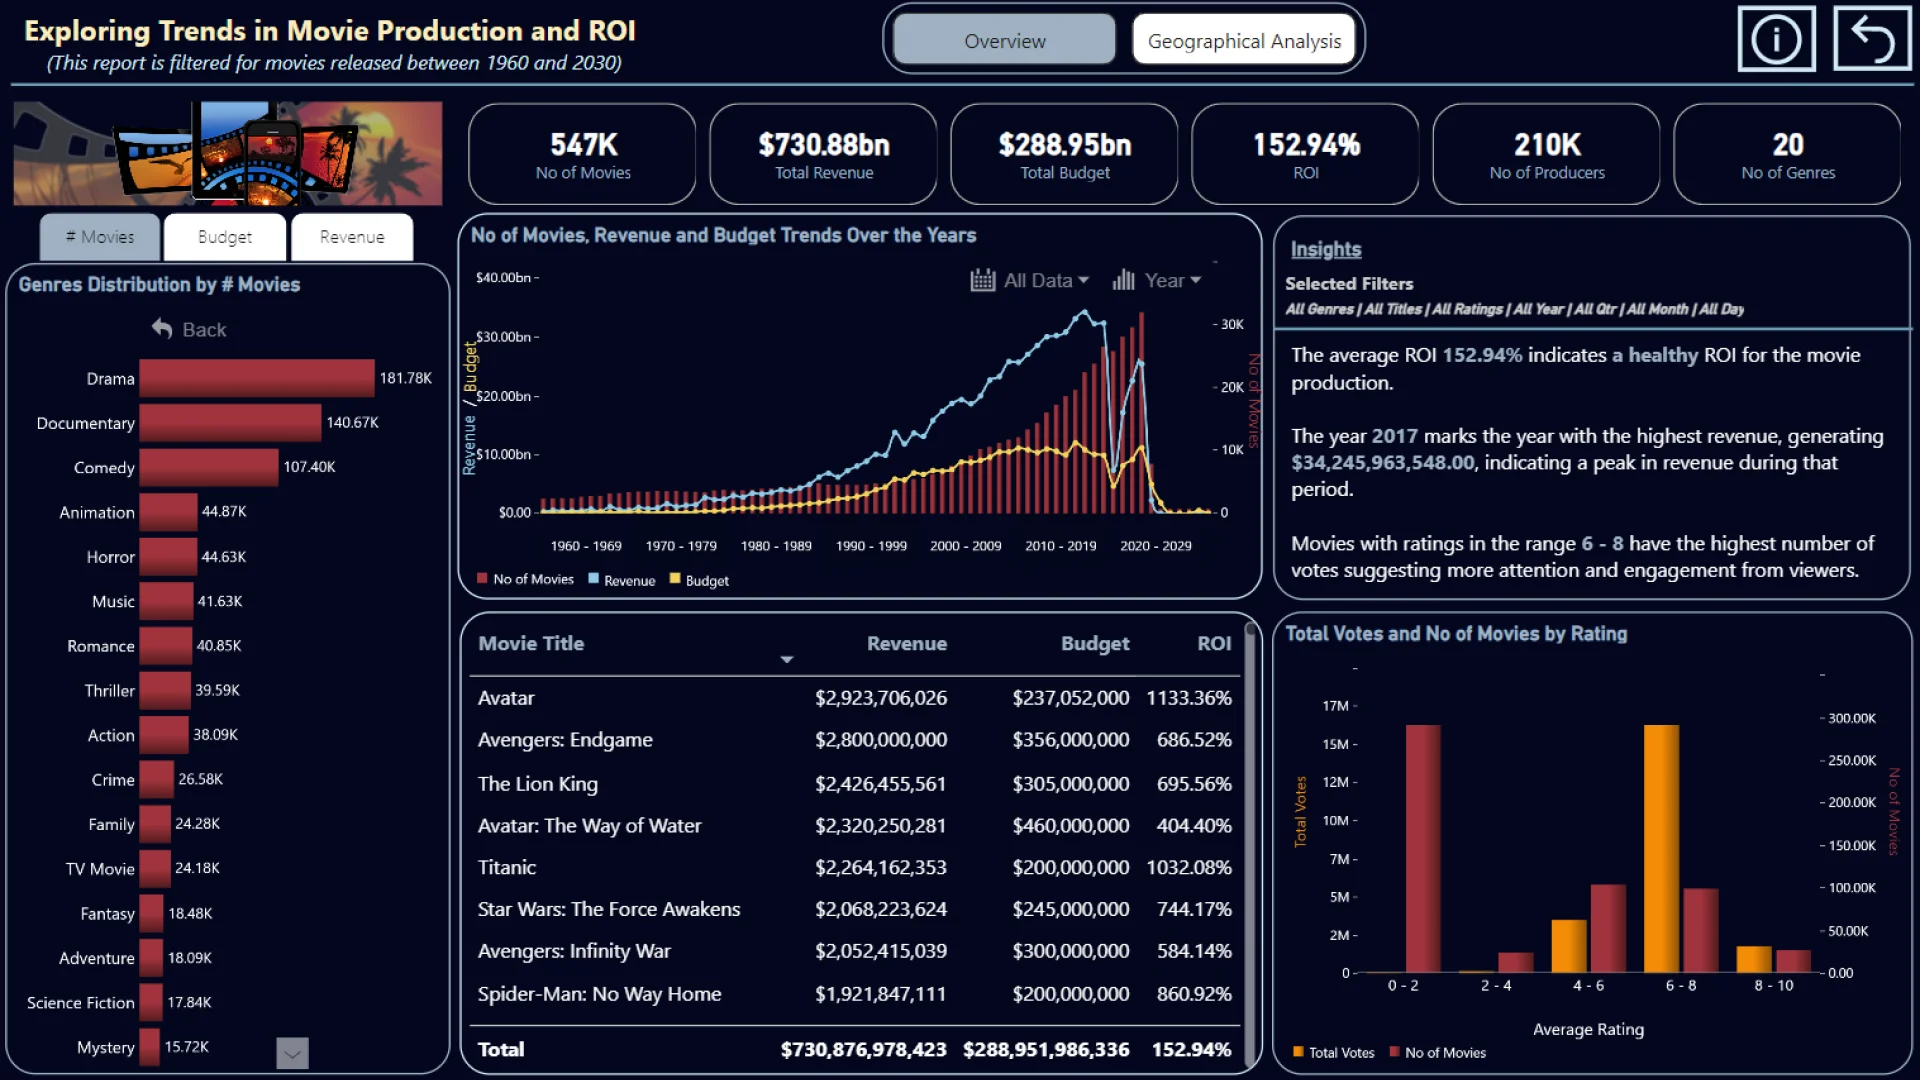Select the # Movies tab
This screenshot has width=1920, height=1080.
click(100, 237)
